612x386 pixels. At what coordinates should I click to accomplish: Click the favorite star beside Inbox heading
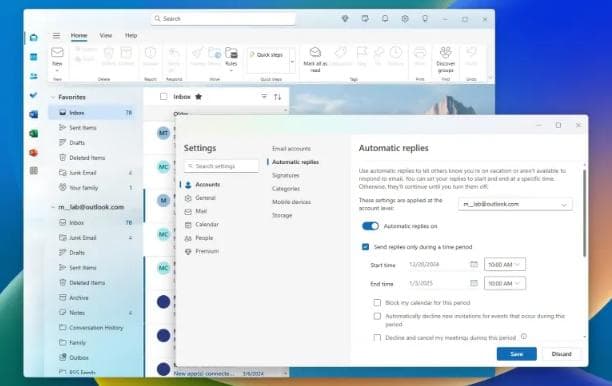point(198,96)
